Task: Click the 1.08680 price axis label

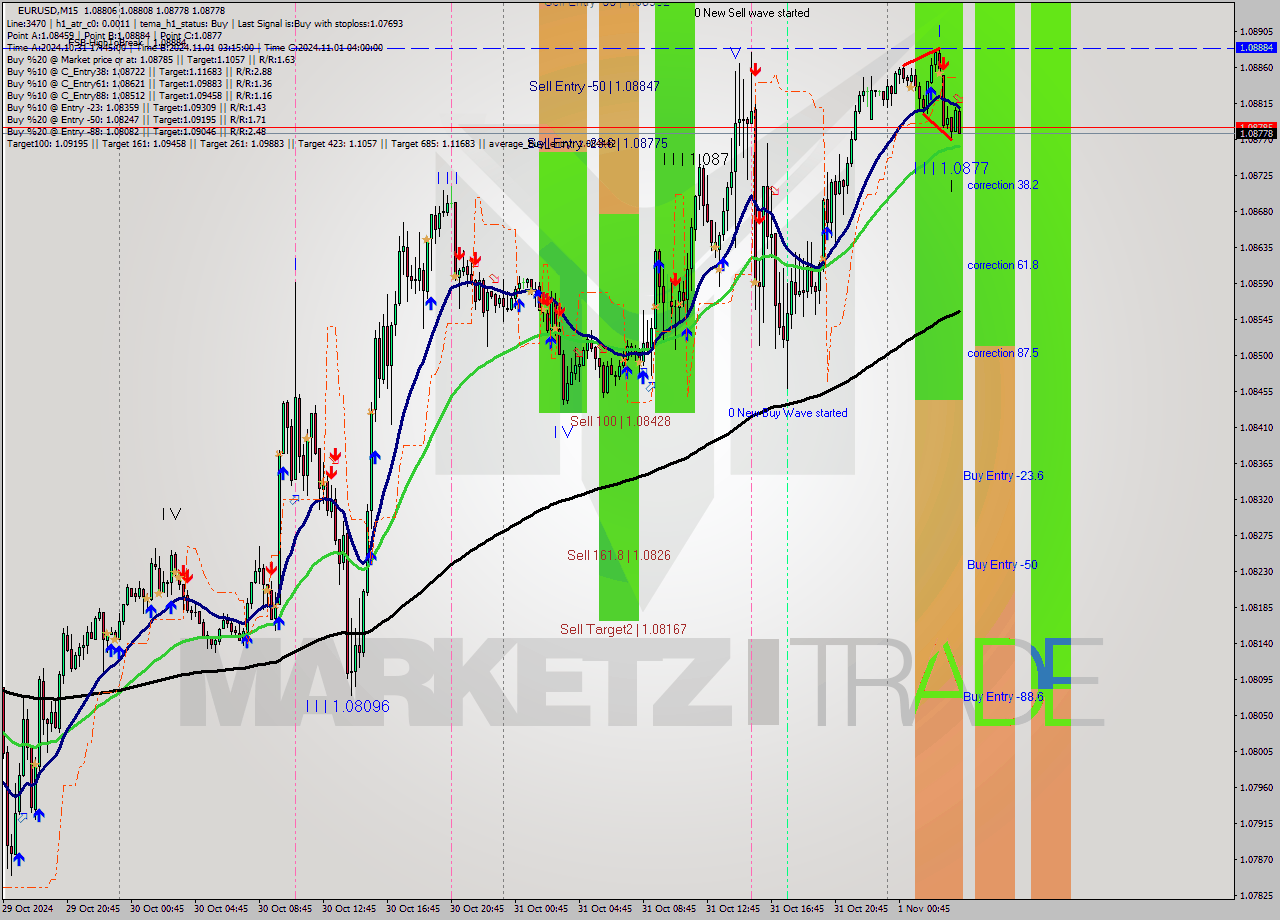Action: coord(1256,212)
